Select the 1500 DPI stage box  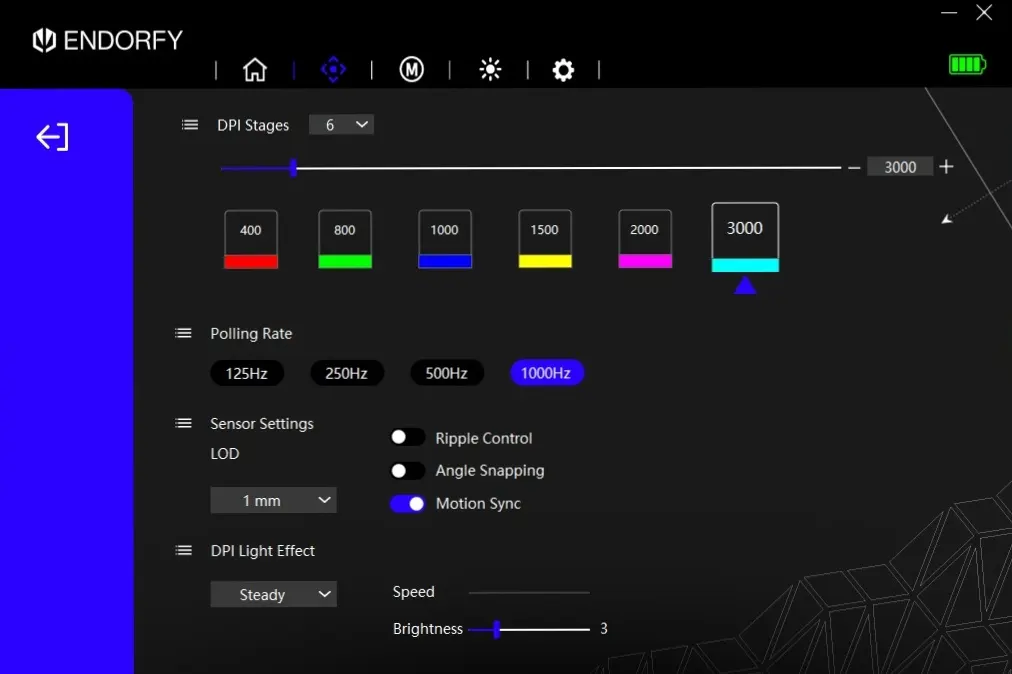(x=545, y=239)
